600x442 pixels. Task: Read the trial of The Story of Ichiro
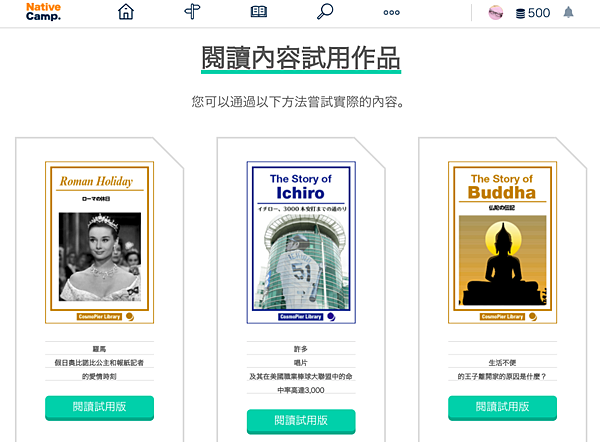click(x=301, y=421)
